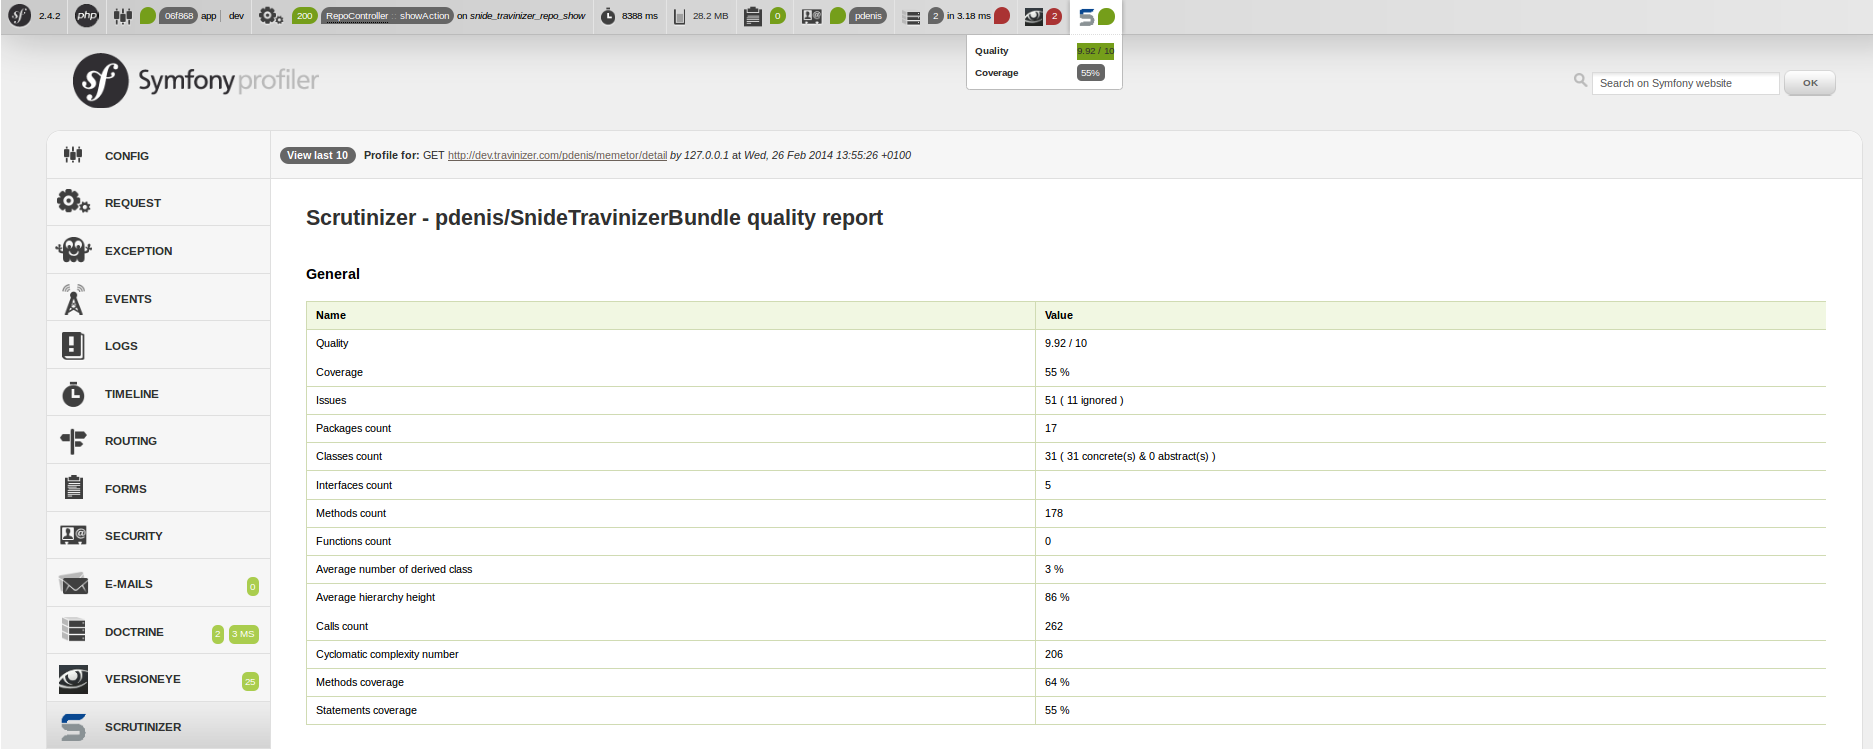Image resolution: width=1873 pixels, height=749 pixels.
Task: Open the Doctrine label in sidebar
Action: tap(134, 632)
